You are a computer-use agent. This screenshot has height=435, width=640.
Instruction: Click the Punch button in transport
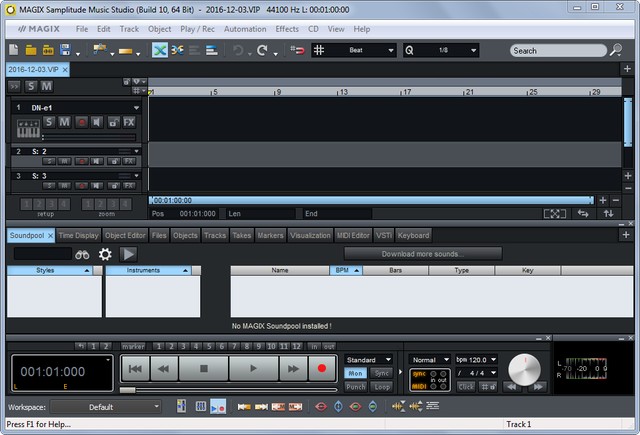click(x=355, y=386)
